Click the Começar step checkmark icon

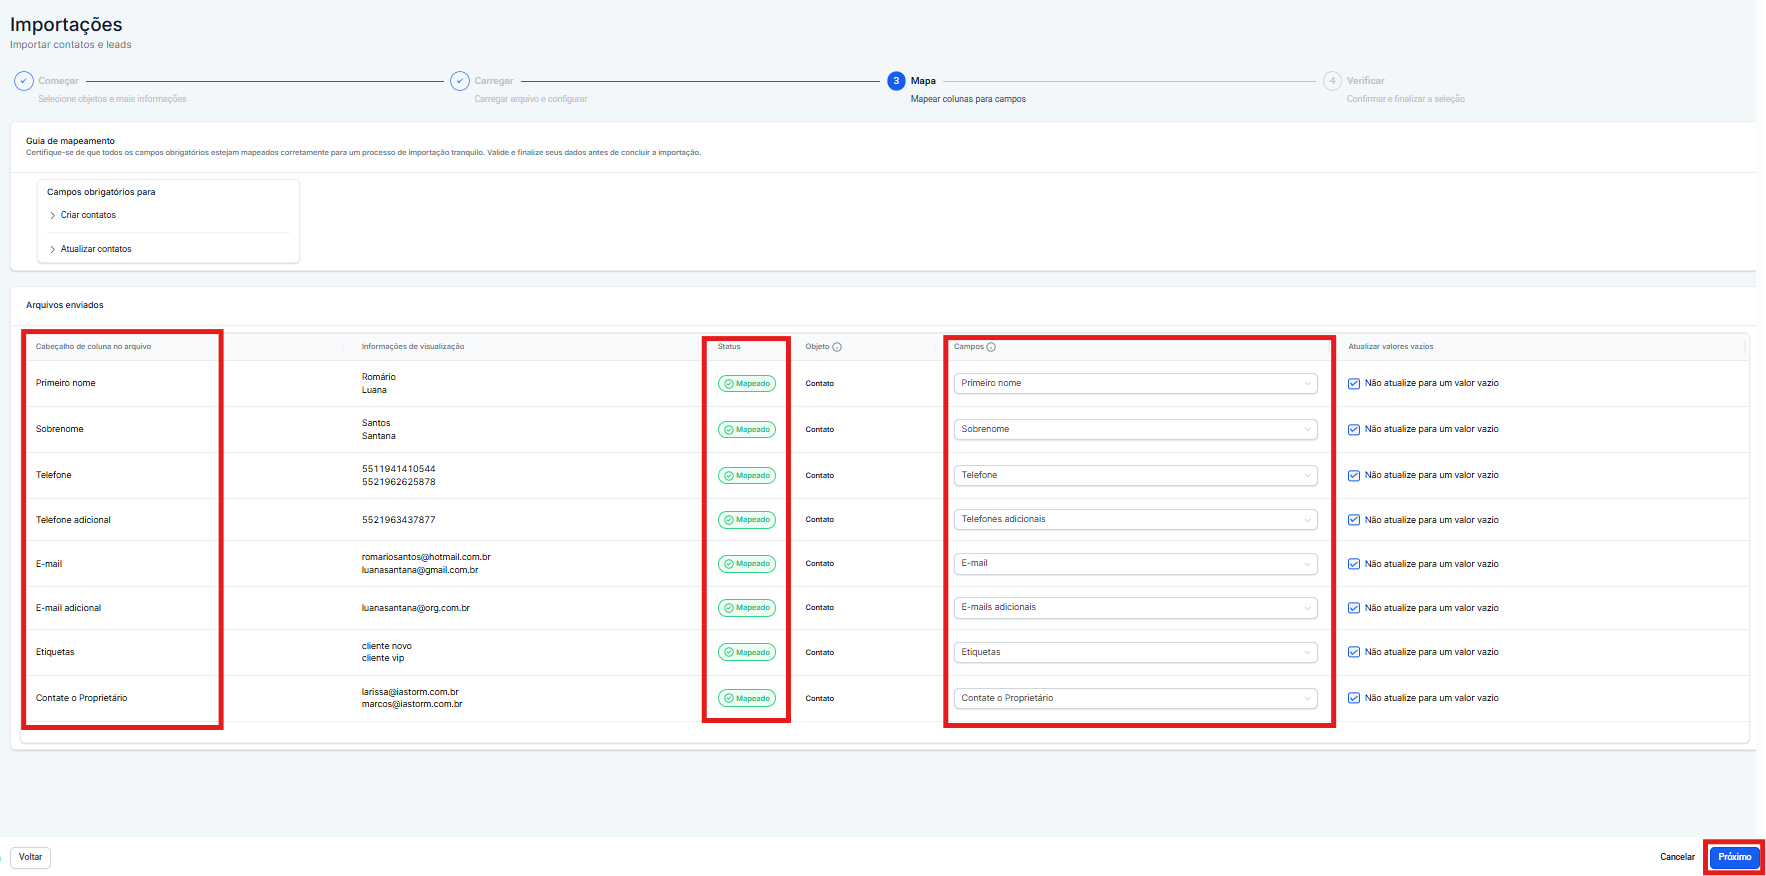tap(24, 81)
